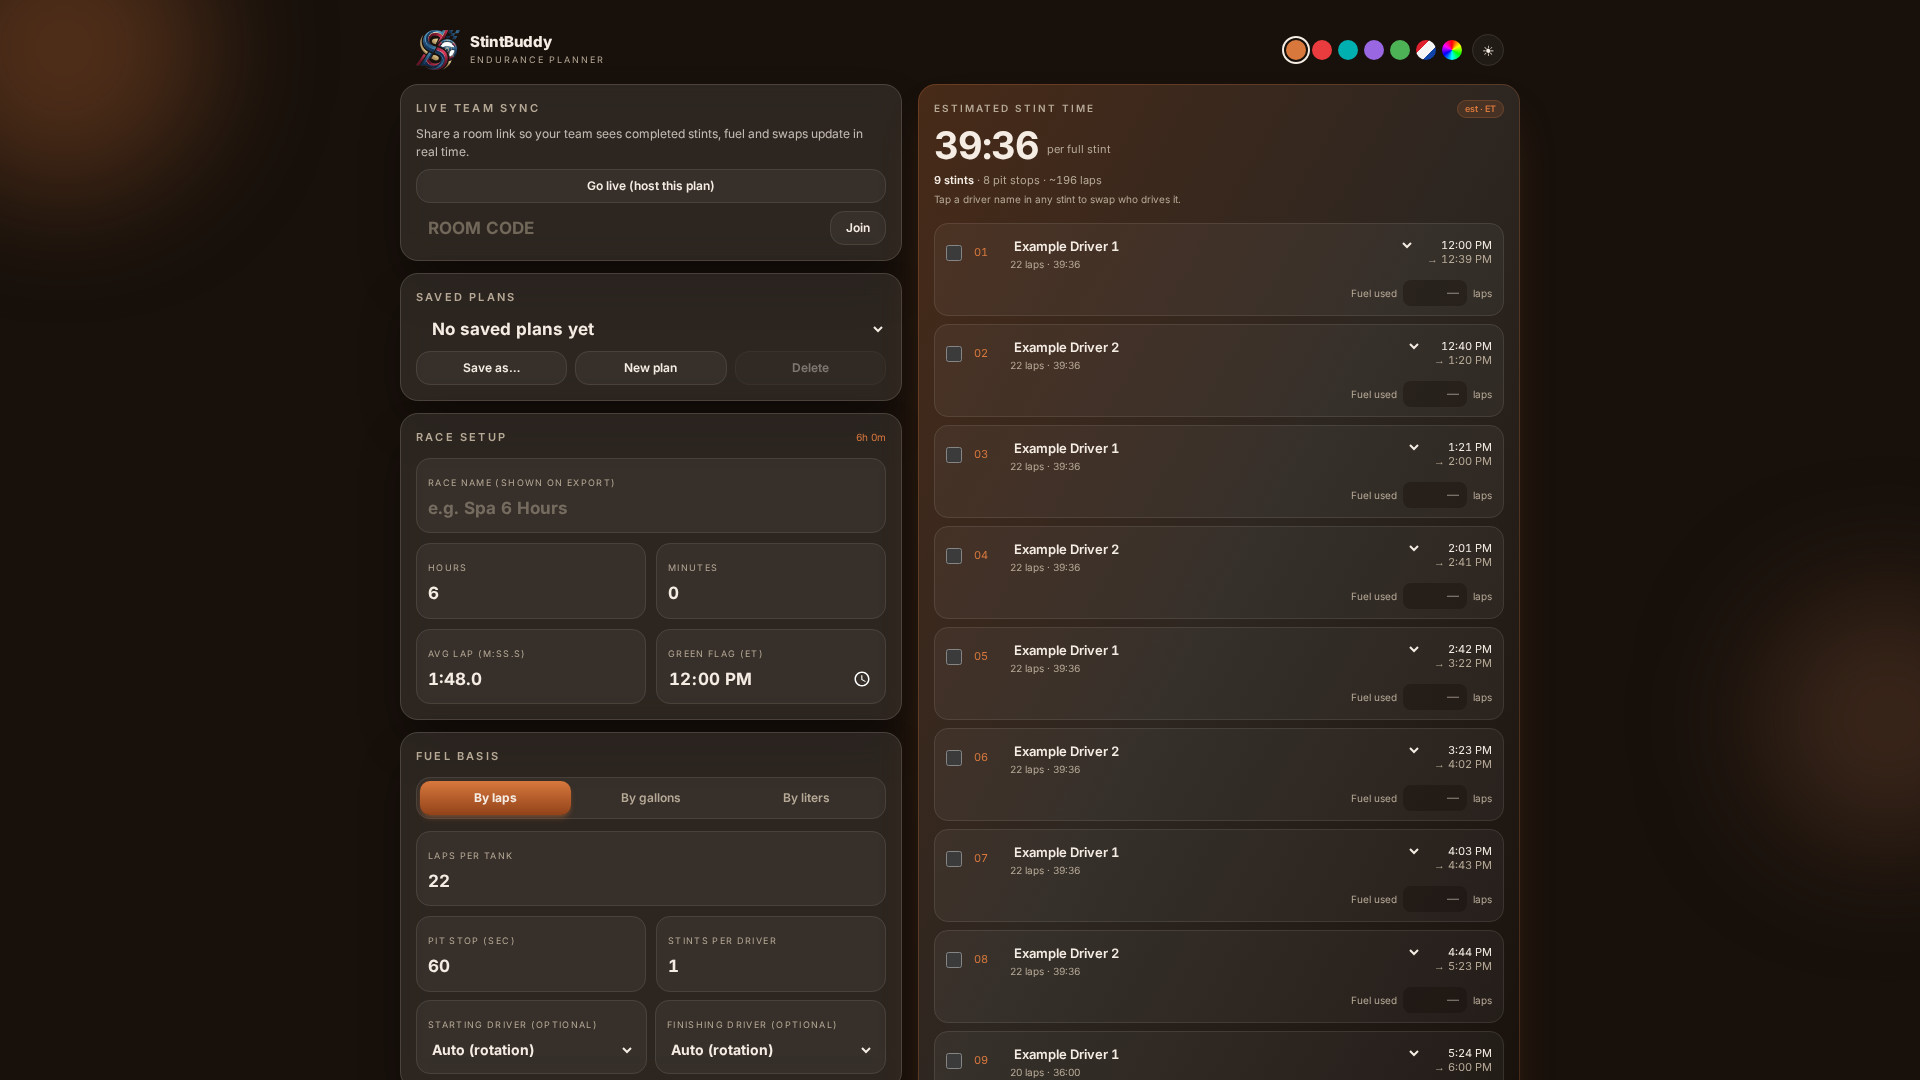Check the stint 07 checkbox
This screenshot has width=1920, height=1080.
click(954, 859)
